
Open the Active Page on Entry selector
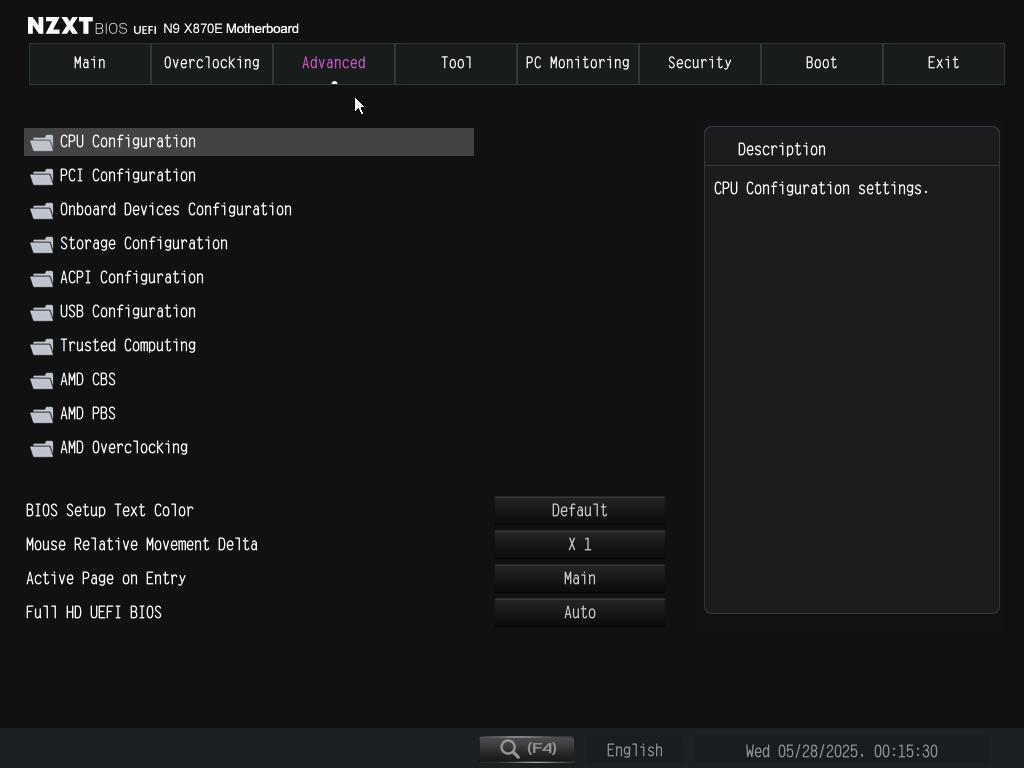[579, 578]
